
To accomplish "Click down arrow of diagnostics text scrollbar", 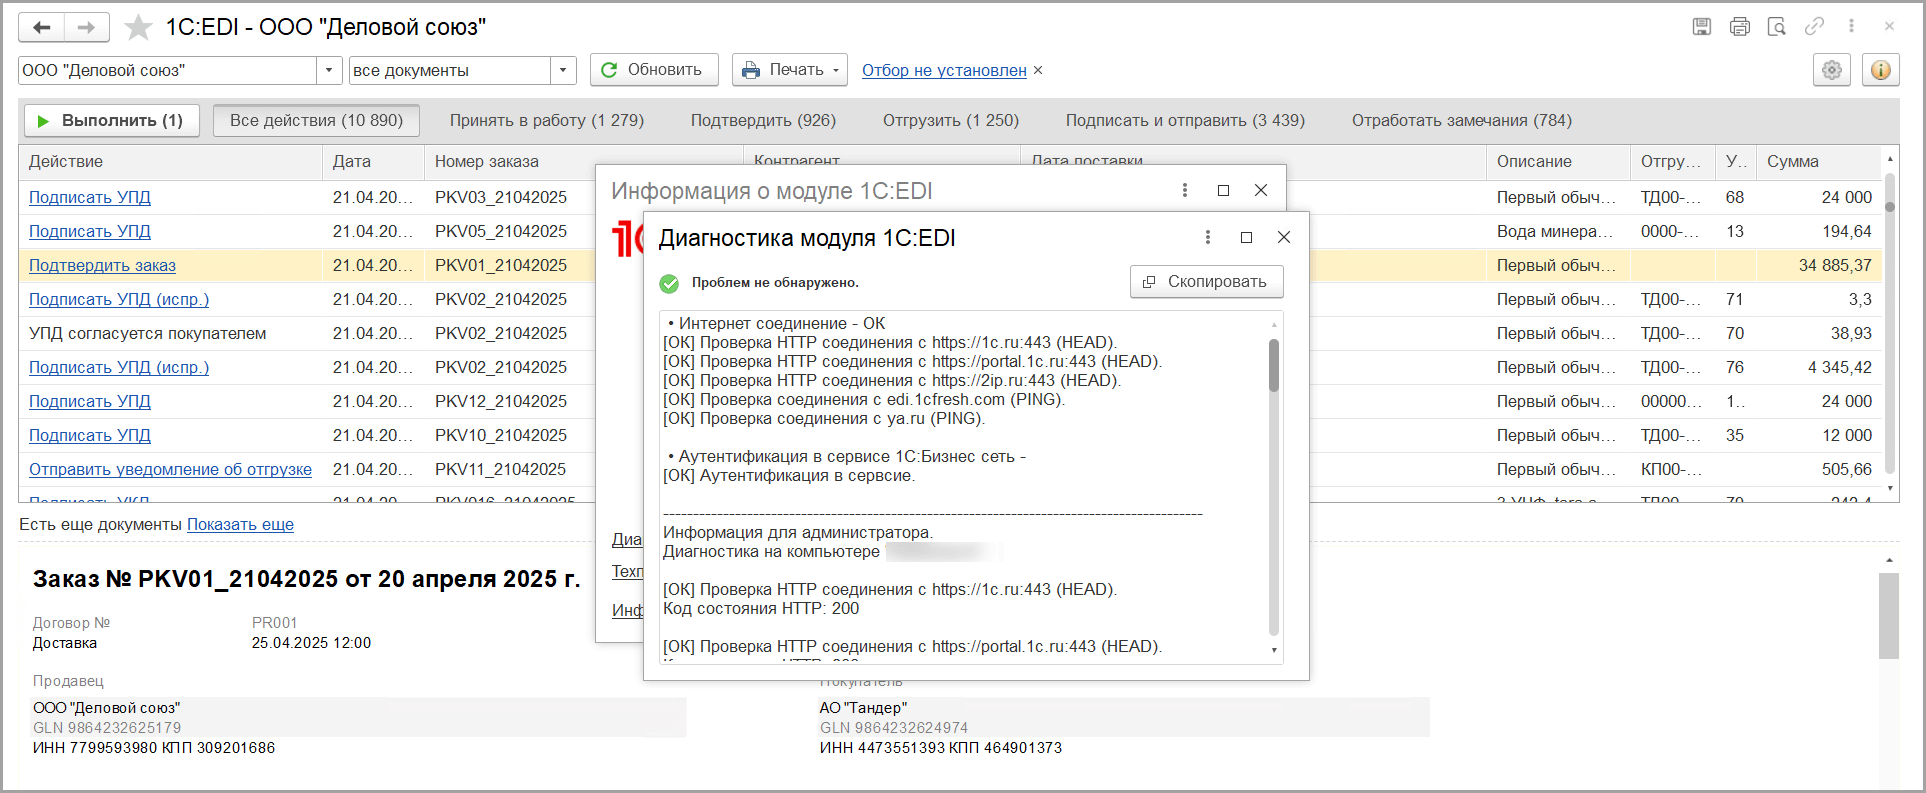I will pos(1274,650).
